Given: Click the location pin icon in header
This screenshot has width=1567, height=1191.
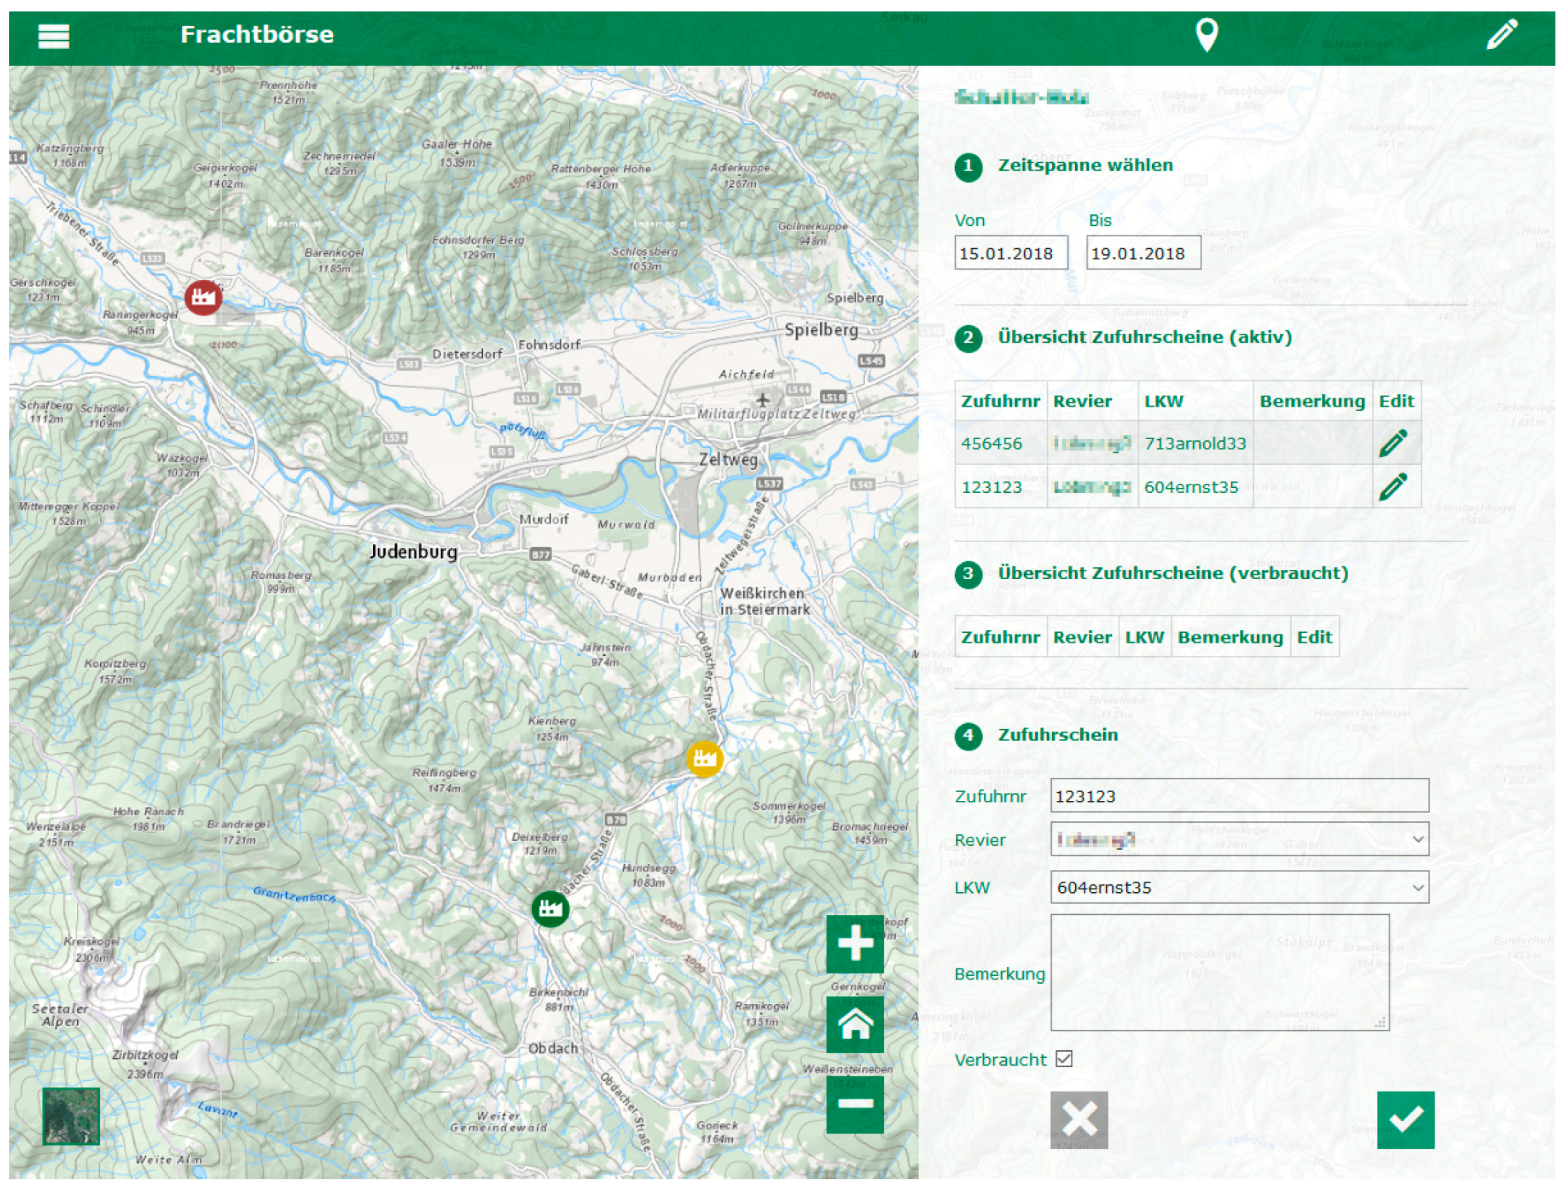Looking at the screenshot, I should point(1206,35).
